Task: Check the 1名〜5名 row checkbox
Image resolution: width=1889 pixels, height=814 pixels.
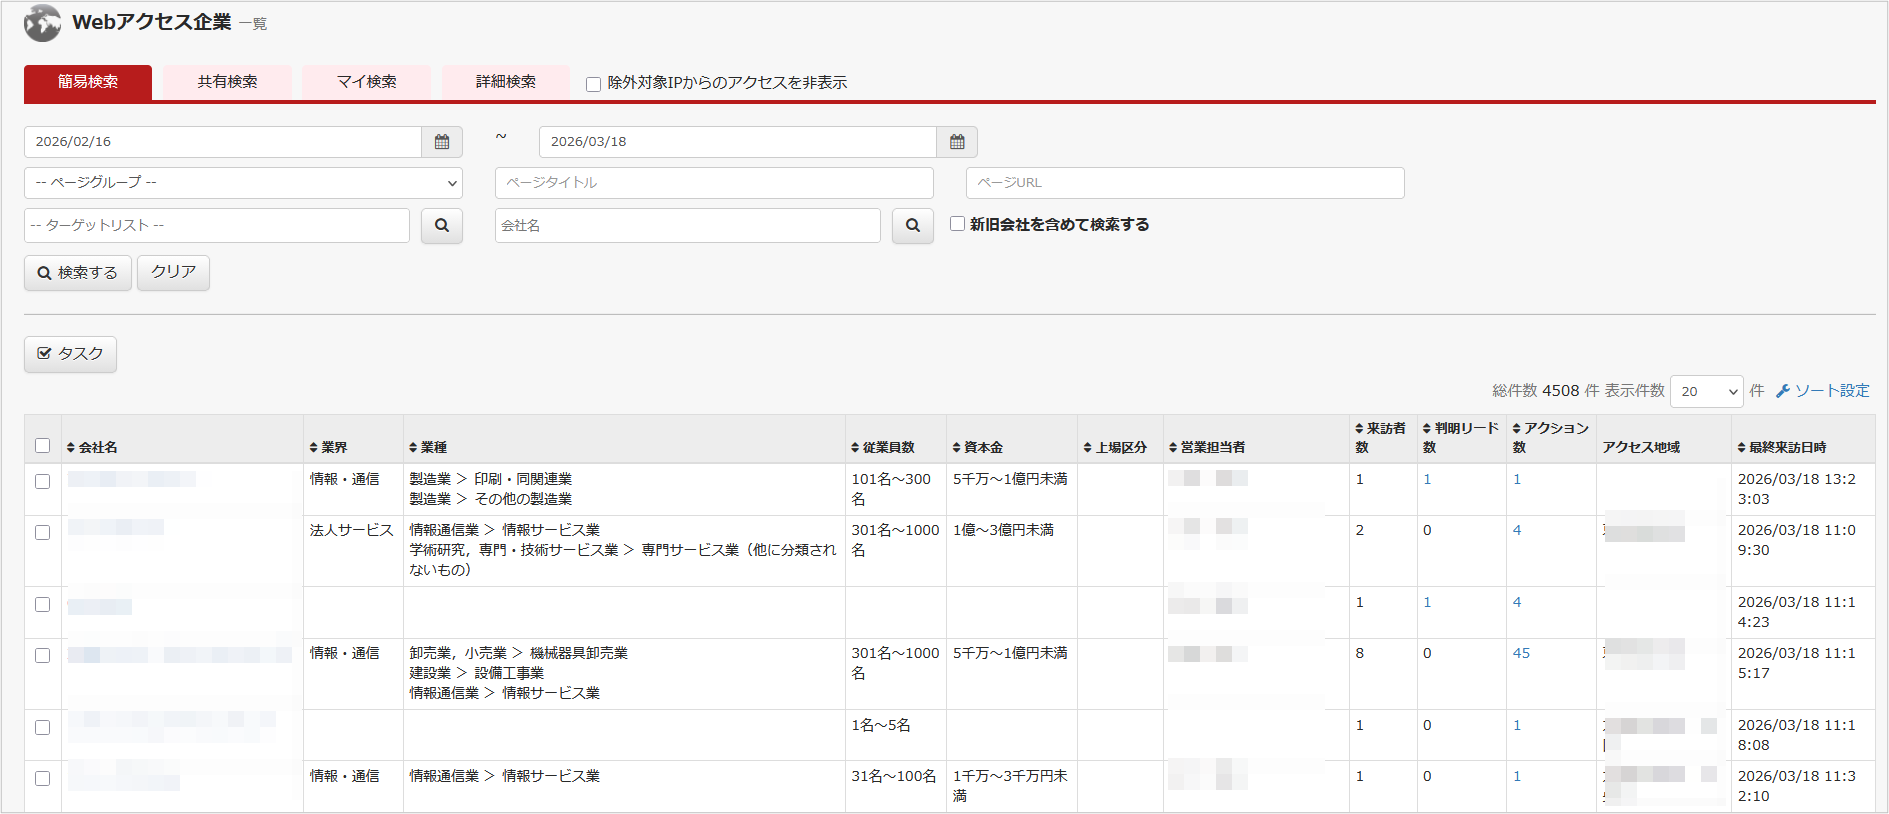Action: 42,727
